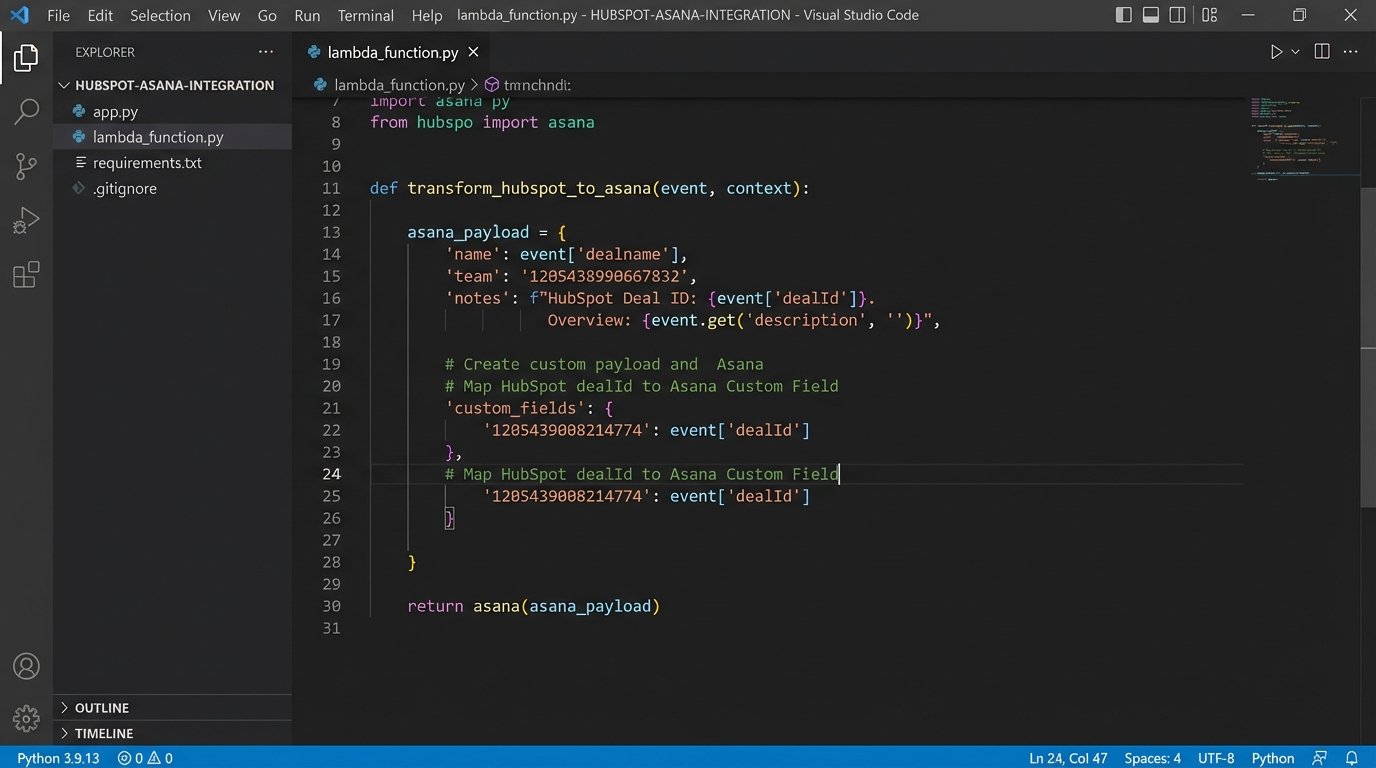Expand the Timeline section
Screen dimensions: 1376x768
click(103, 733)
